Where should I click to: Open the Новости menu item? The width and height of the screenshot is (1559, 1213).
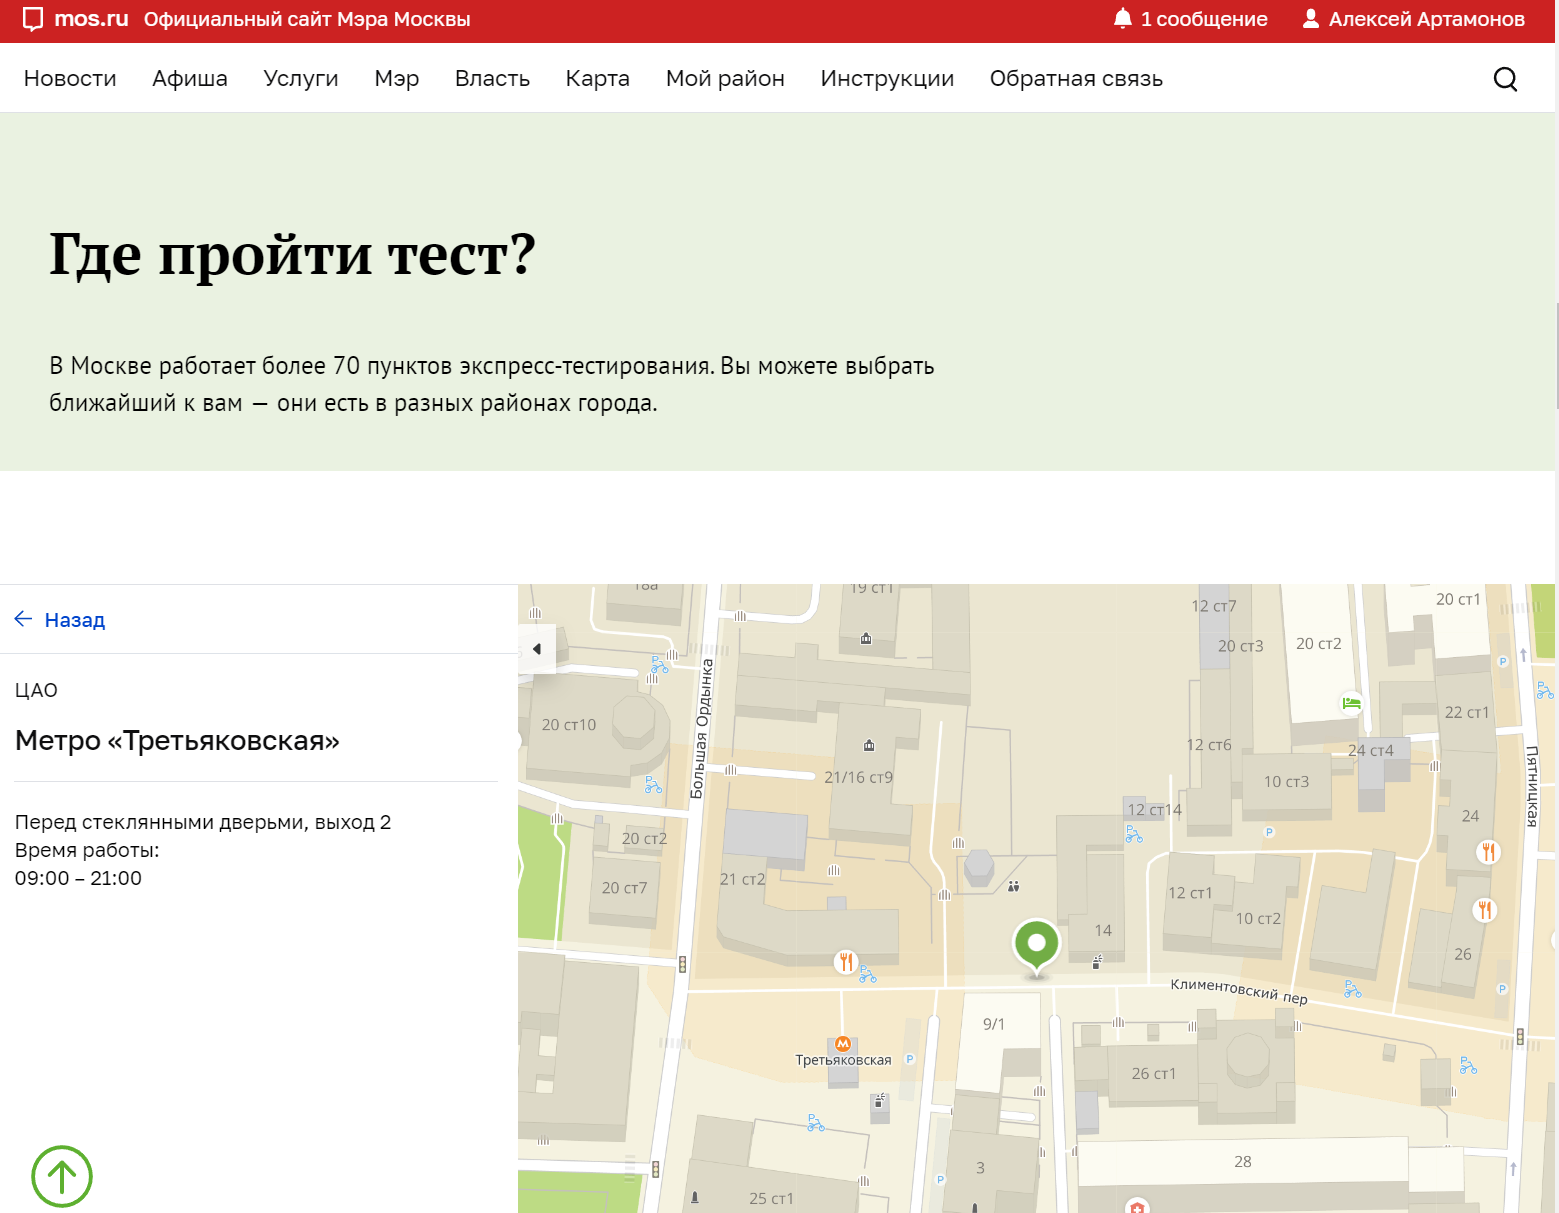pyautogui.click(x=70, y=79)
